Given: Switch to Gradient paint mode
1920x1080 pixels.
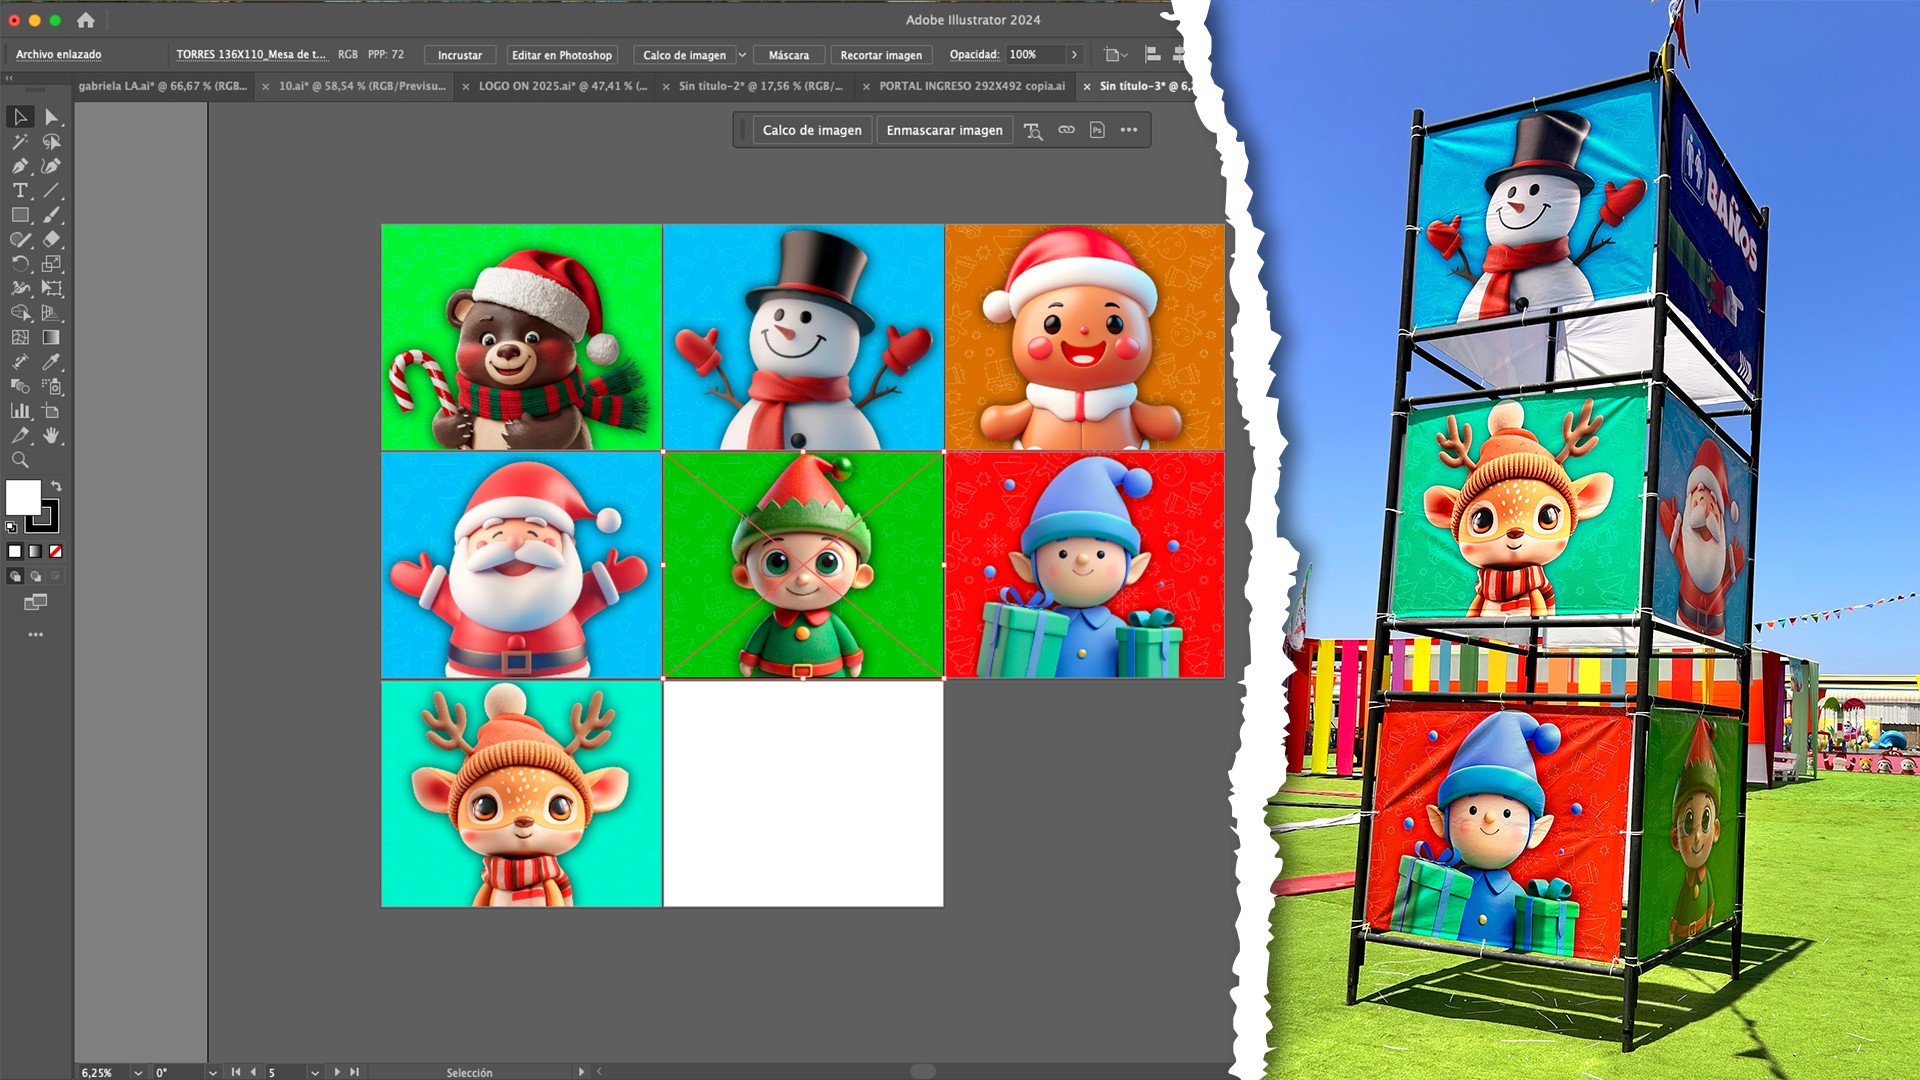Looking at the screenshot, I should 35,551.
